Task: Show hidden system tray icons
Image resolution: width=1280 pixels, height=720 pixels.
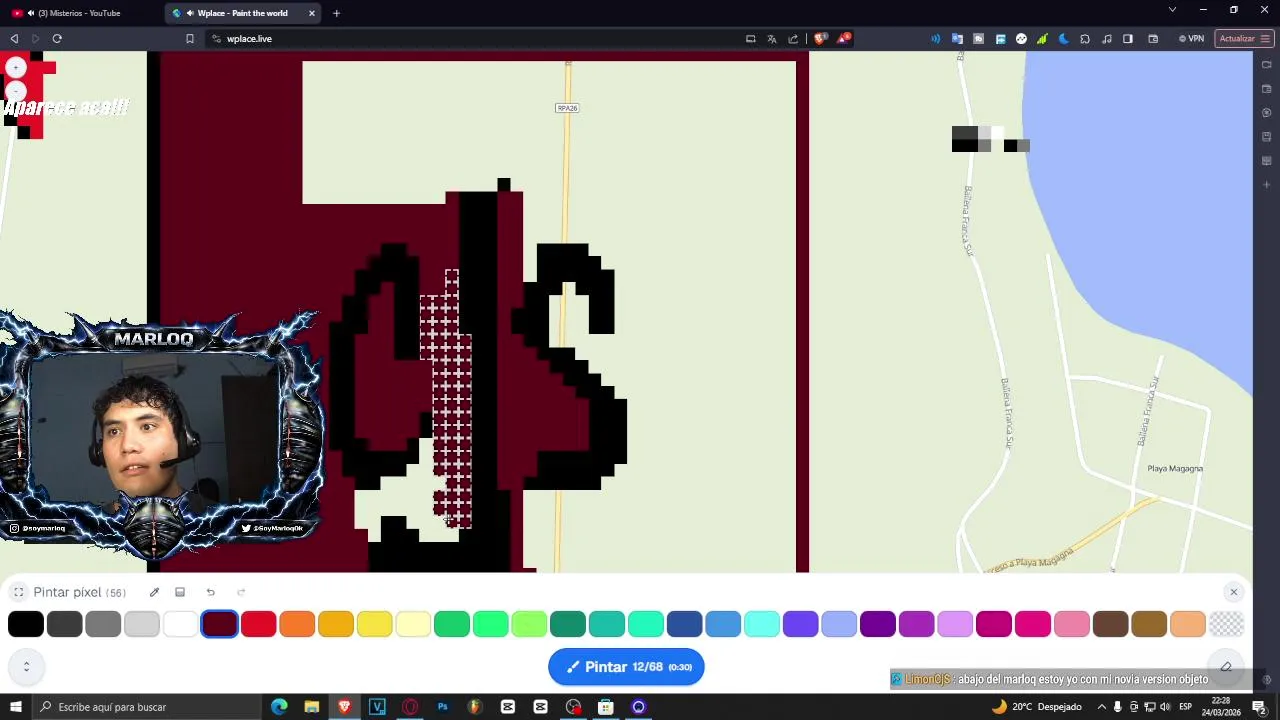Action: (x=1101, y=707)
